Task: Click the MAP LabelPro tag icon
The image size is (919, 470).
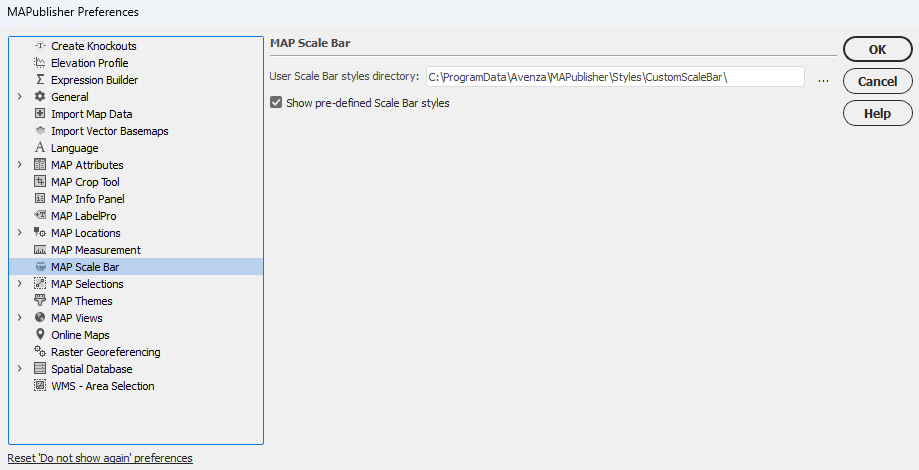Action: pyautogui.click(x=40, y=216)
